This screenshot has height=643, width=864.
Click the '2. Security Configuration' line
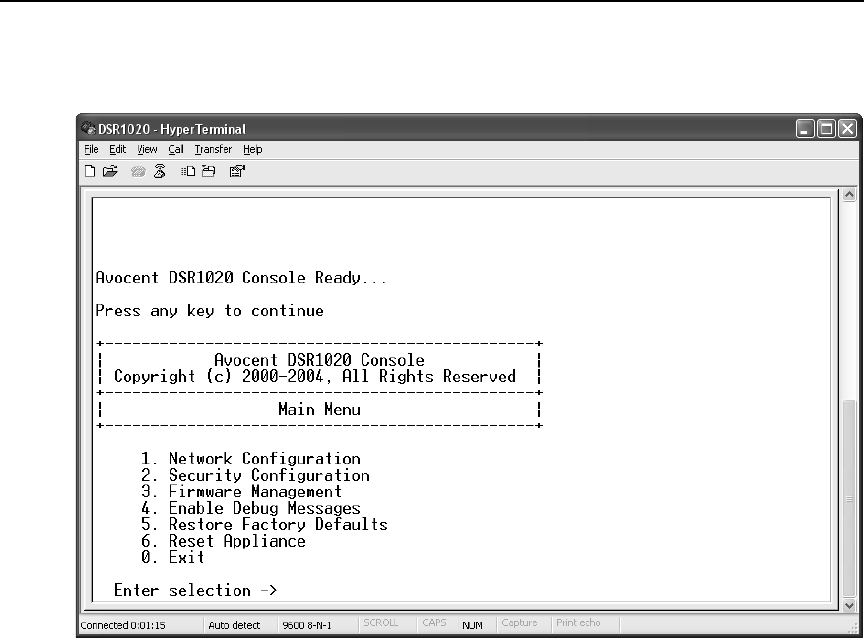coord(255,475)
